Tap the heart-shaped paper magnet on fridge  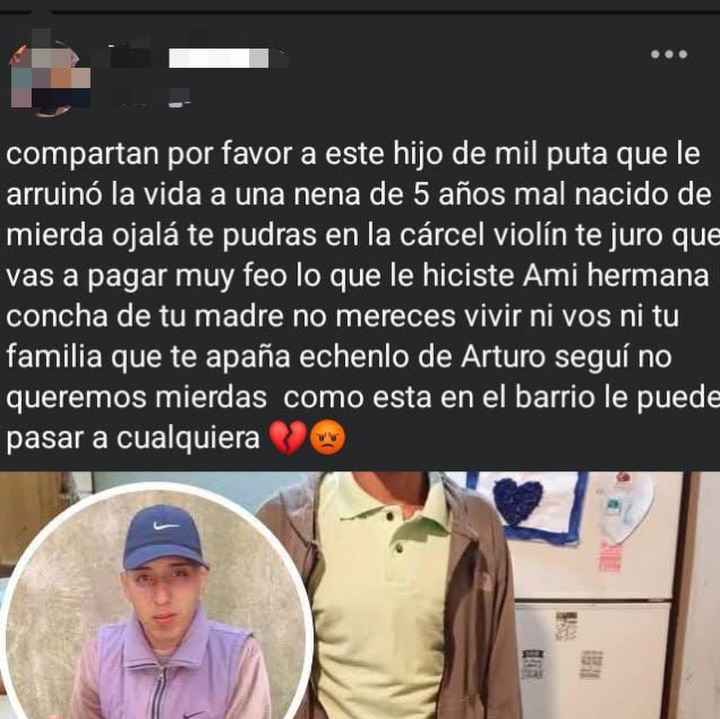pyautogui.click(x=625, y=506)
